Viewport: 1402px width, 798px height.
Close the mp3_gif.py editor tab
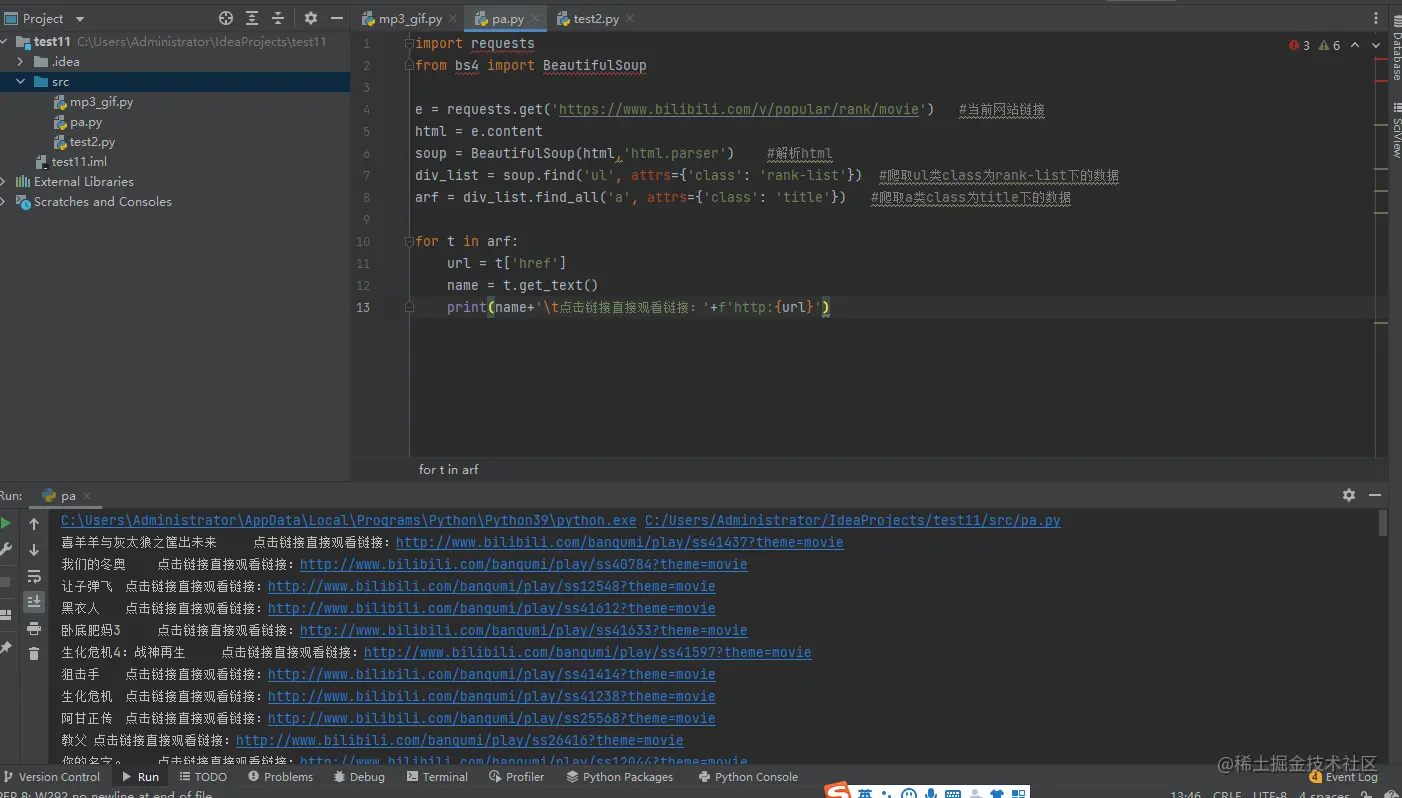coord(452,19)
